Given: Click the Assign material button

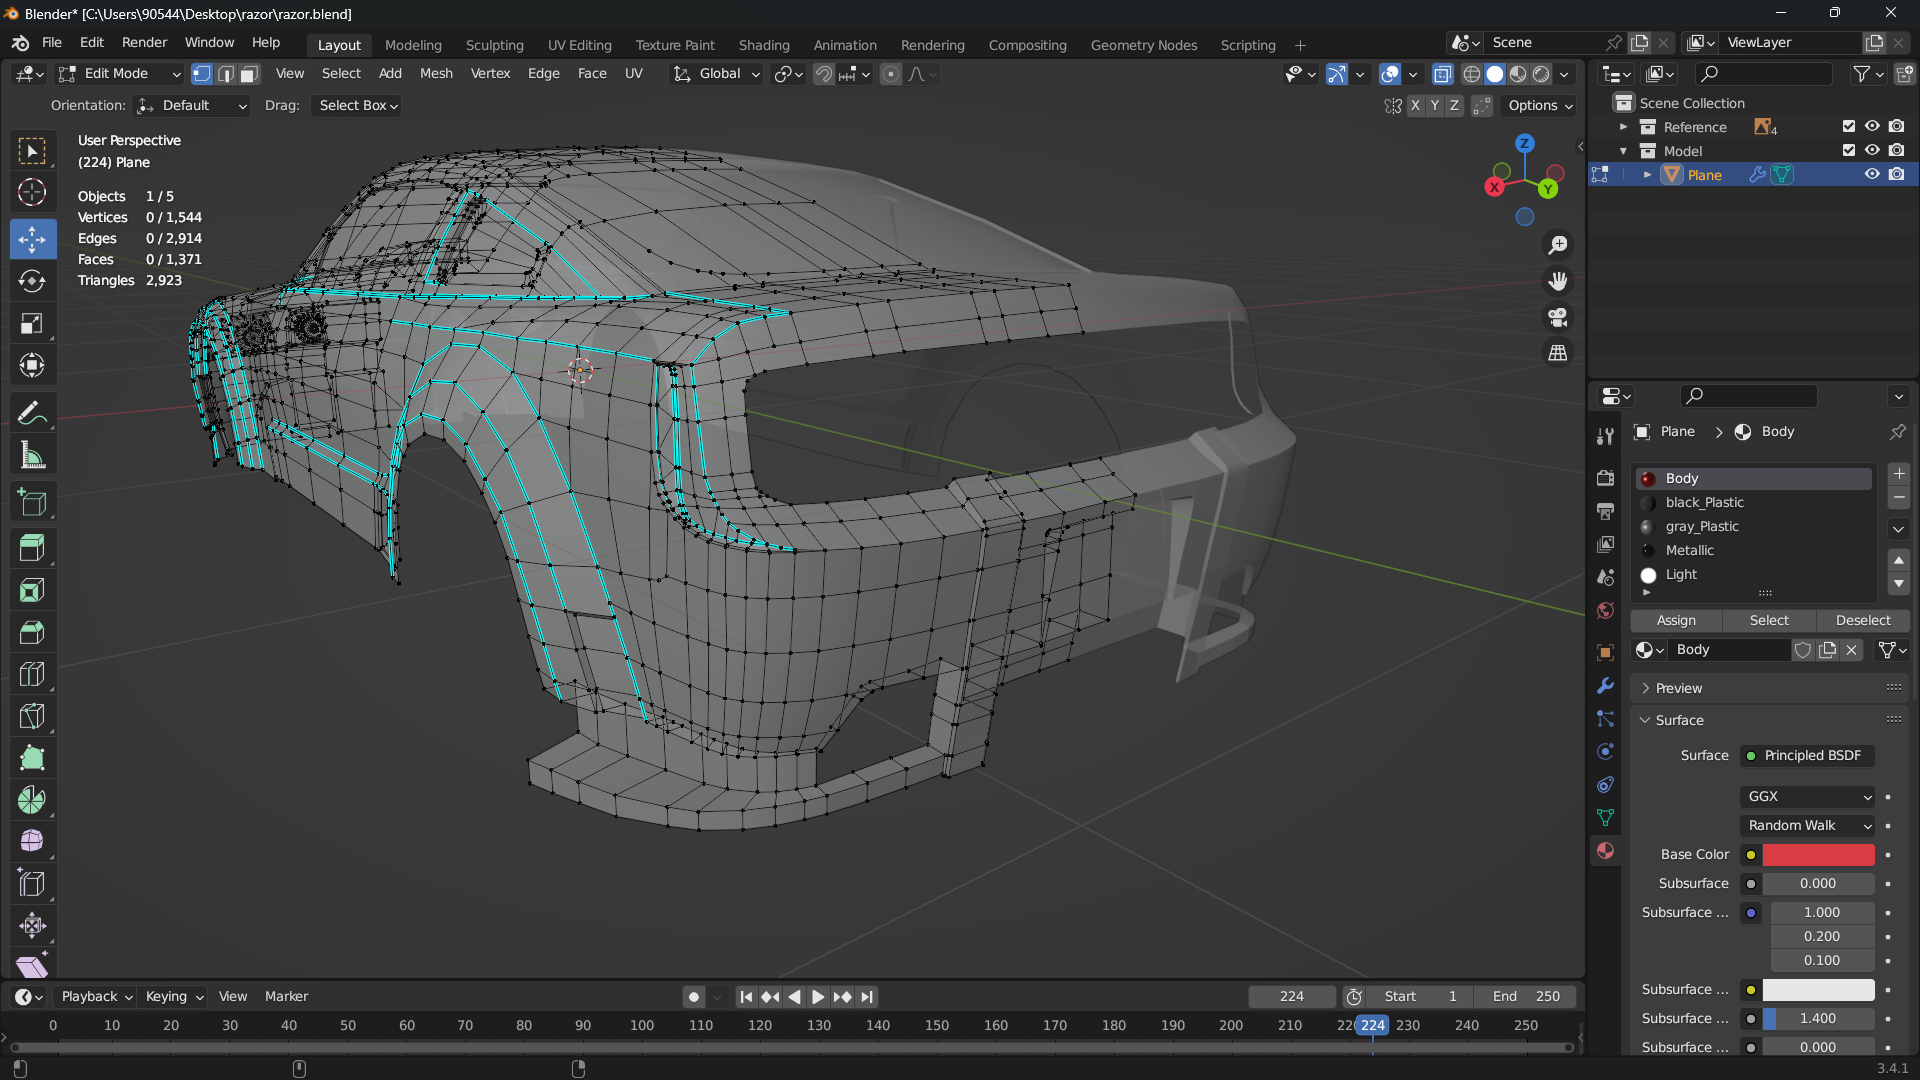Looking at the screenshot, I should click(1676, 620).
